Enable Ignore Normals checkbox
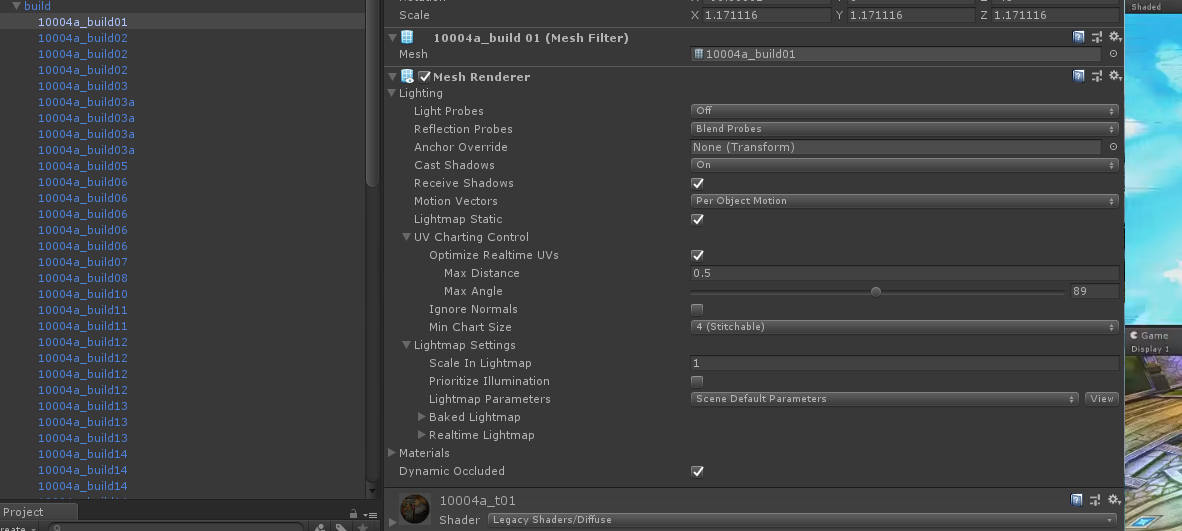The width and height of the screenshot is (1182, 531). coord(697,309)
